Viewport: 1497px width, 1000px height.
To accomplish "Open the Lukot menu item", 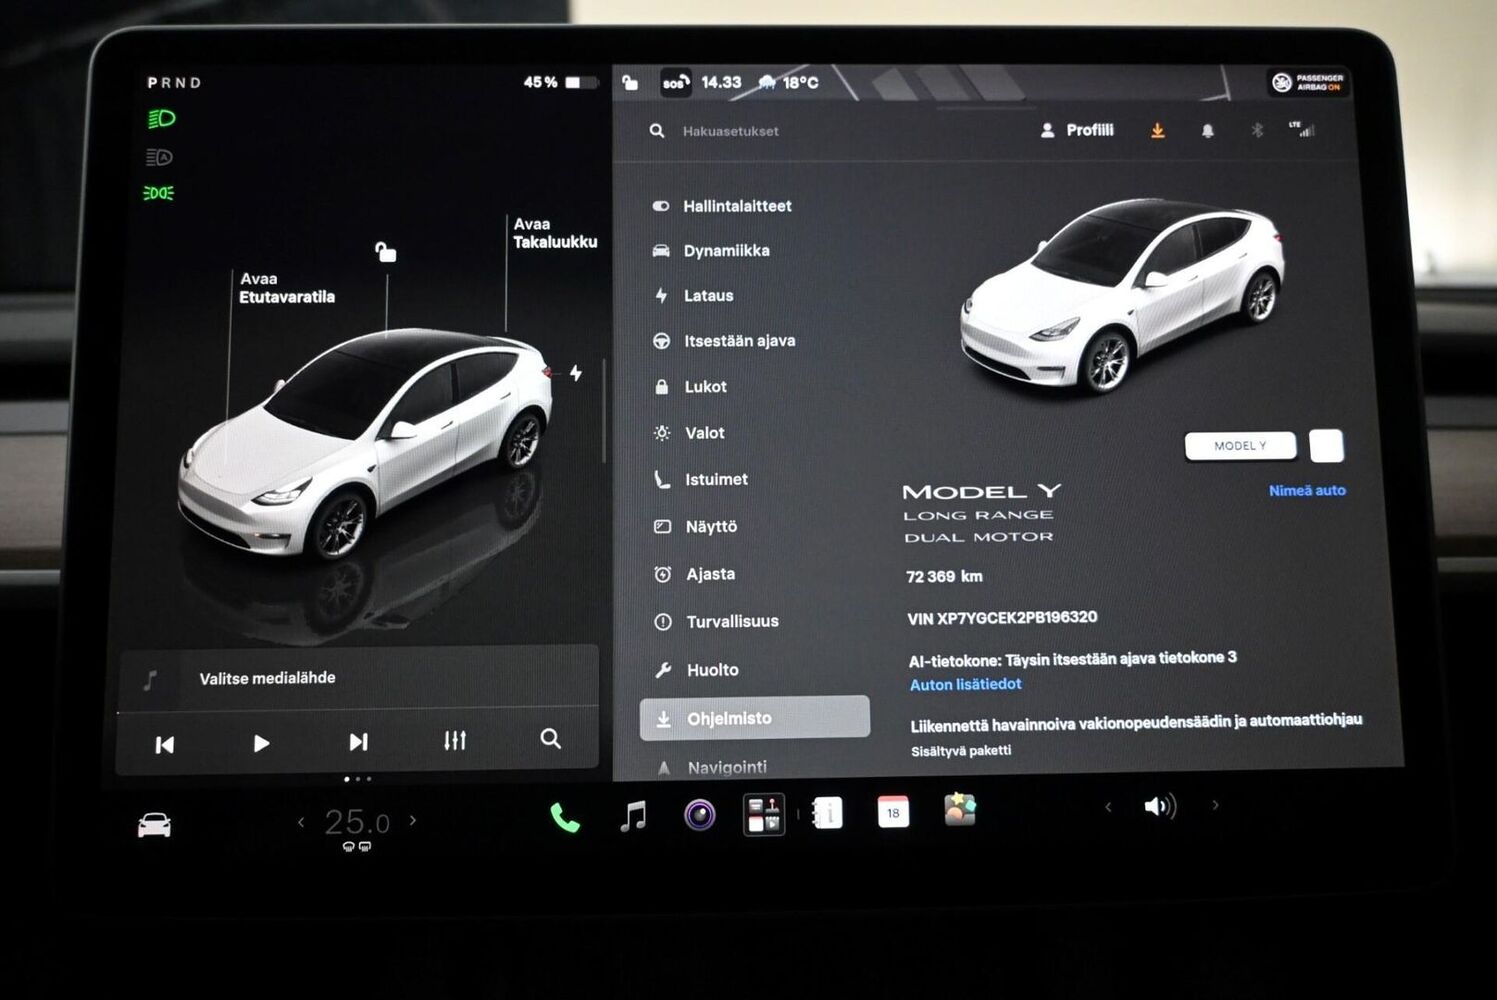I will 691,387.
